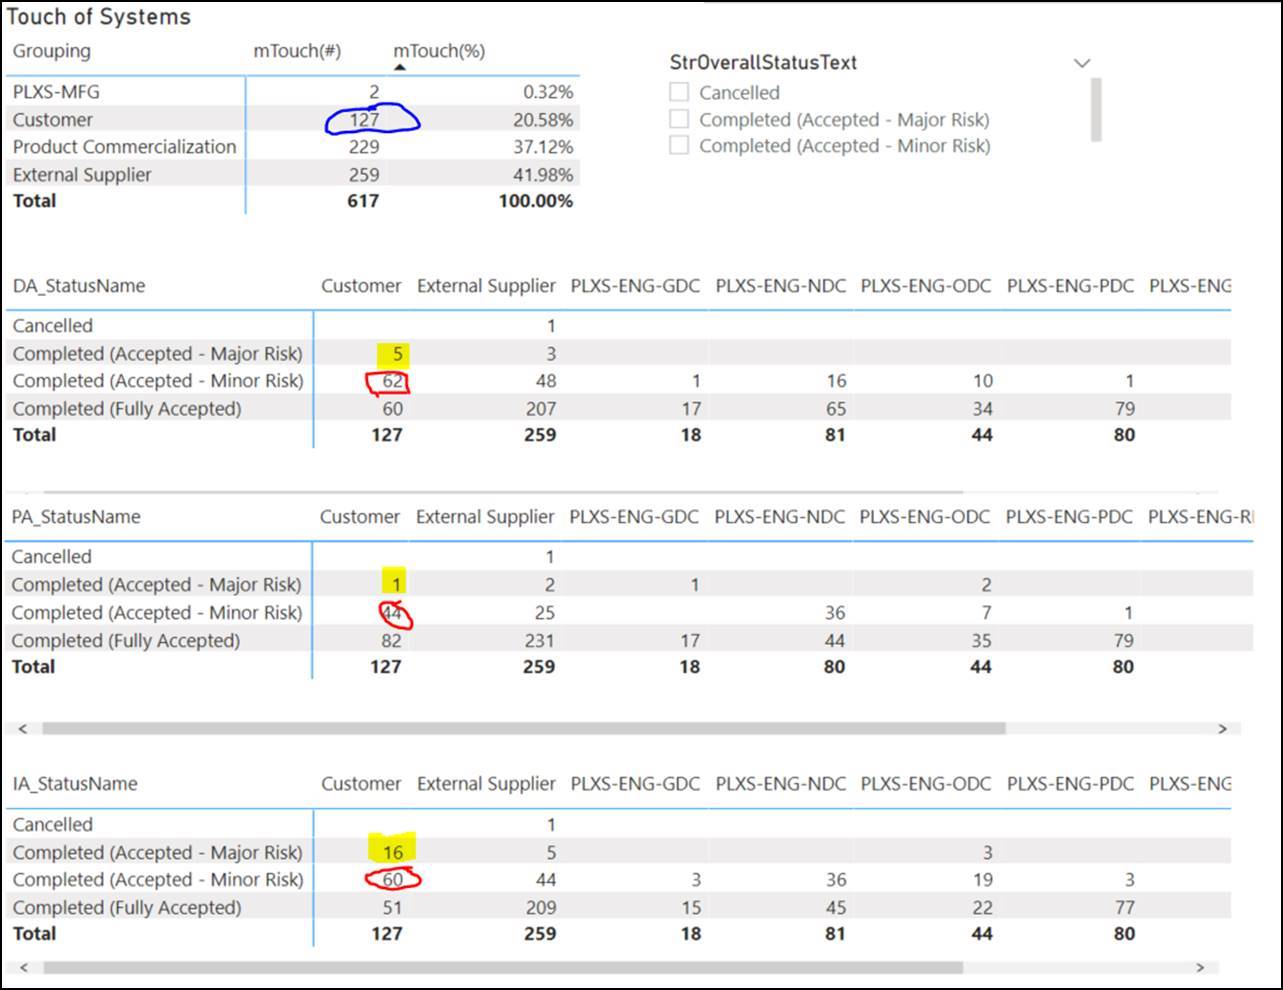The image size is (1283, 990).
Task: Sort by the Grouping column header
Action: tap(51, 51)
